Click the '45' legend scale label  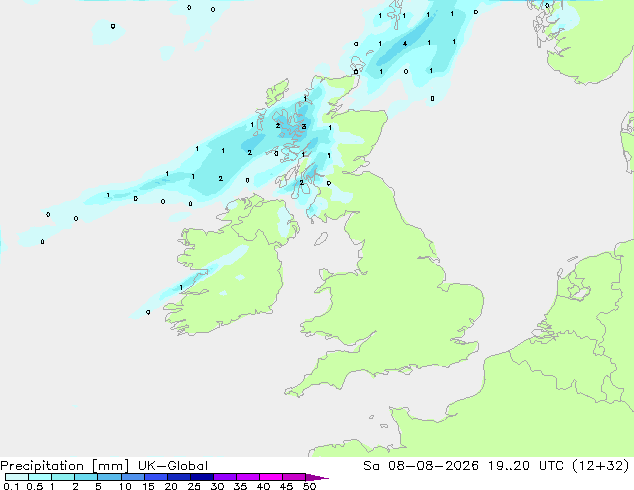(286, 486)
